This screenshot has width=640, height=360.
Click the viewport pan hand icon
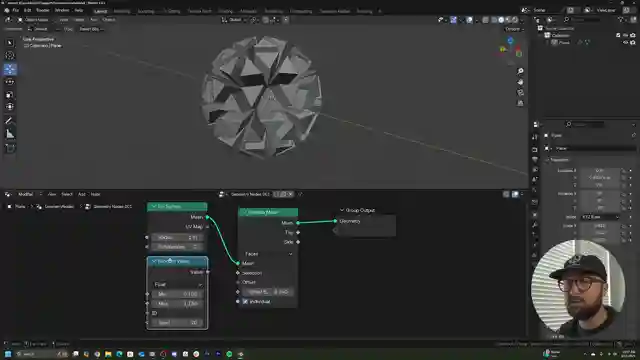click(x=520, y=82)
